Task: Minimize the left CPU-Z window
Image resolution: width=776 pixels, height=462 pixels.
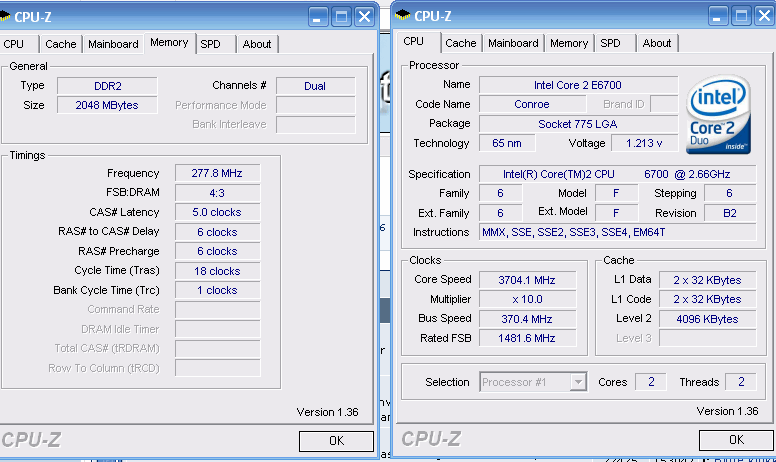Action: [318, 17]
